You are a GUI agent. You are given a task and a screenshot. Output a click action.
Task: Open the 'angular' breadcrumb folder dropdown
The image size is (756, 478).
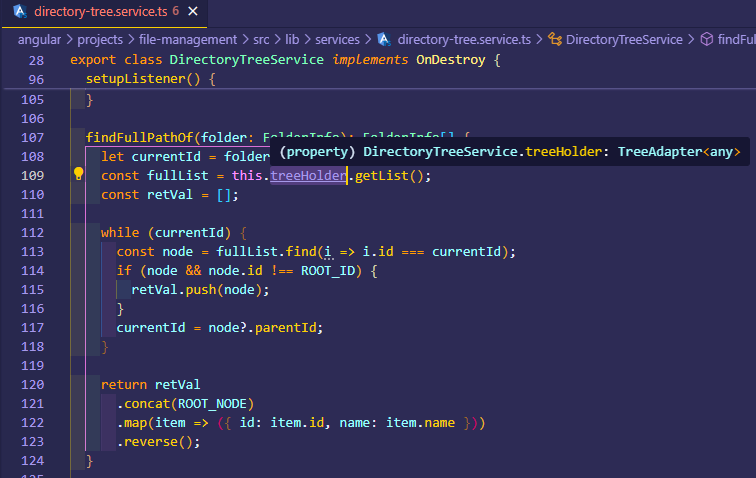pyautogui.click(x=40, y=40)
